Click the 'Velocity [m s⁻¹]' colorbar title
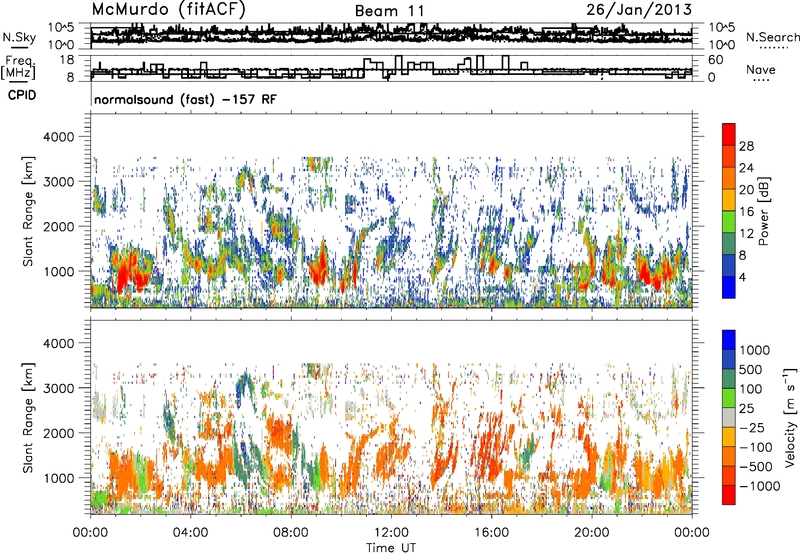 point(790,417)
